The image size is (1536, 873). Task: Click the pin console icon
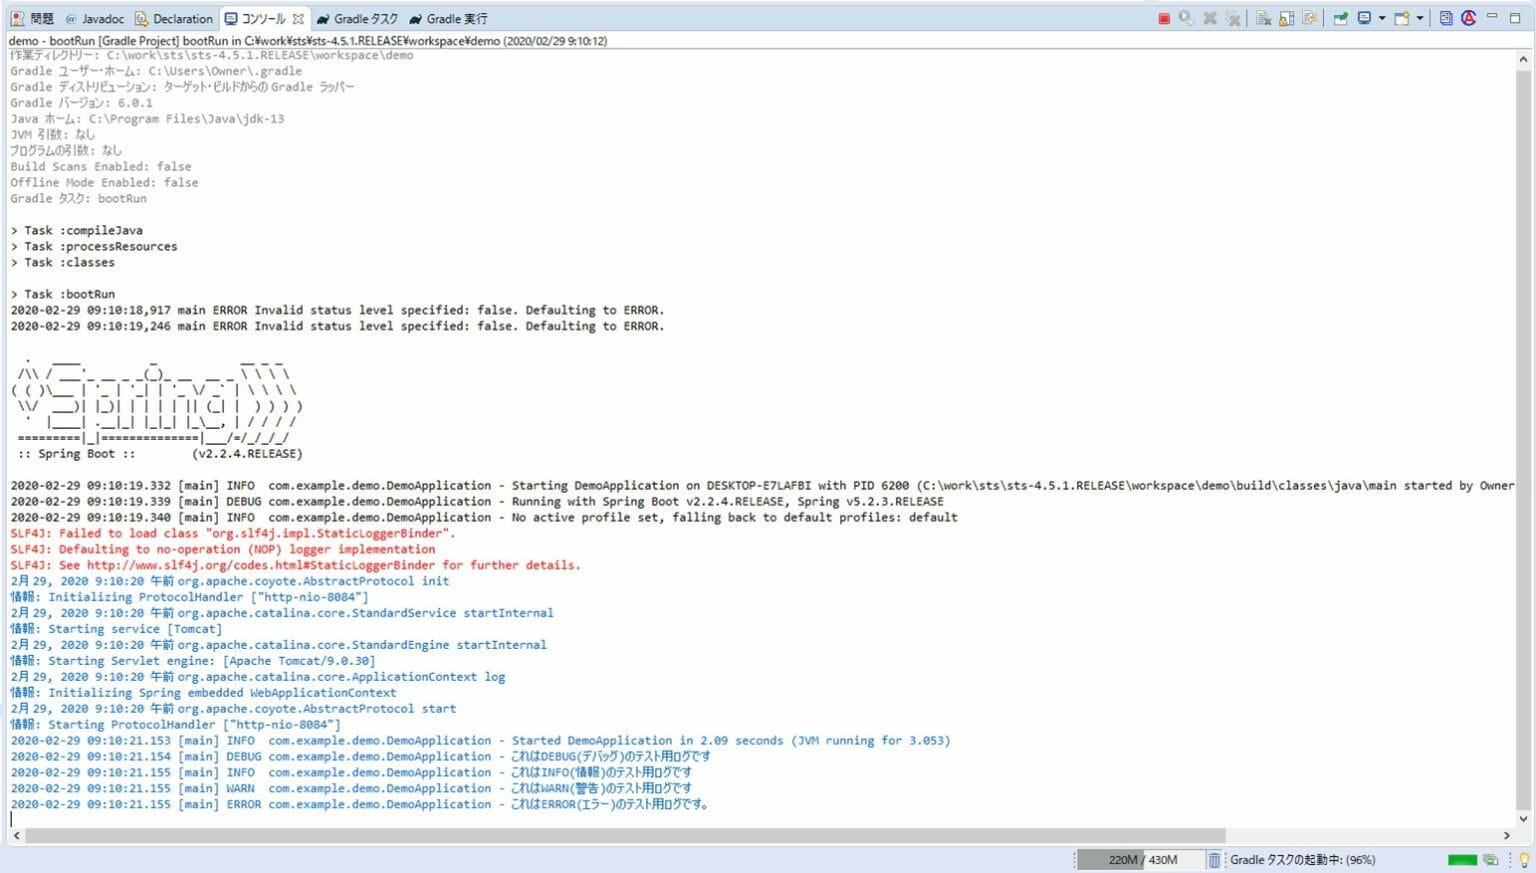(x=1340, y=19)
